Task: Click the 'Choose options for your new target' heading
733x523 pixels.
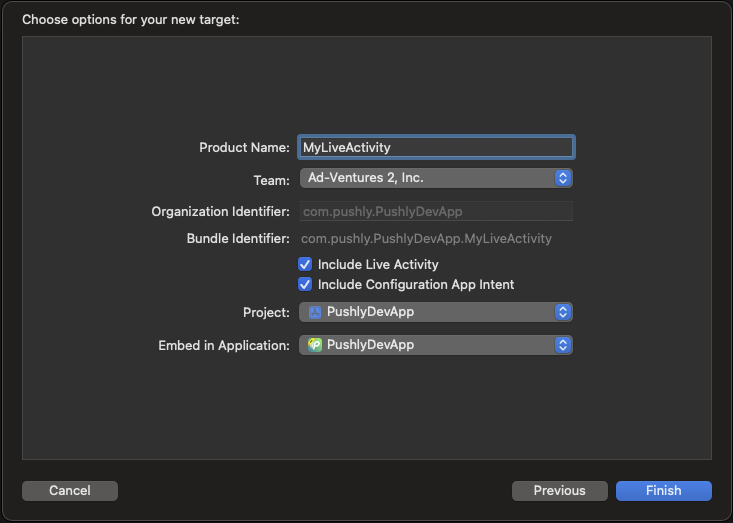Action: click(131, 19)
